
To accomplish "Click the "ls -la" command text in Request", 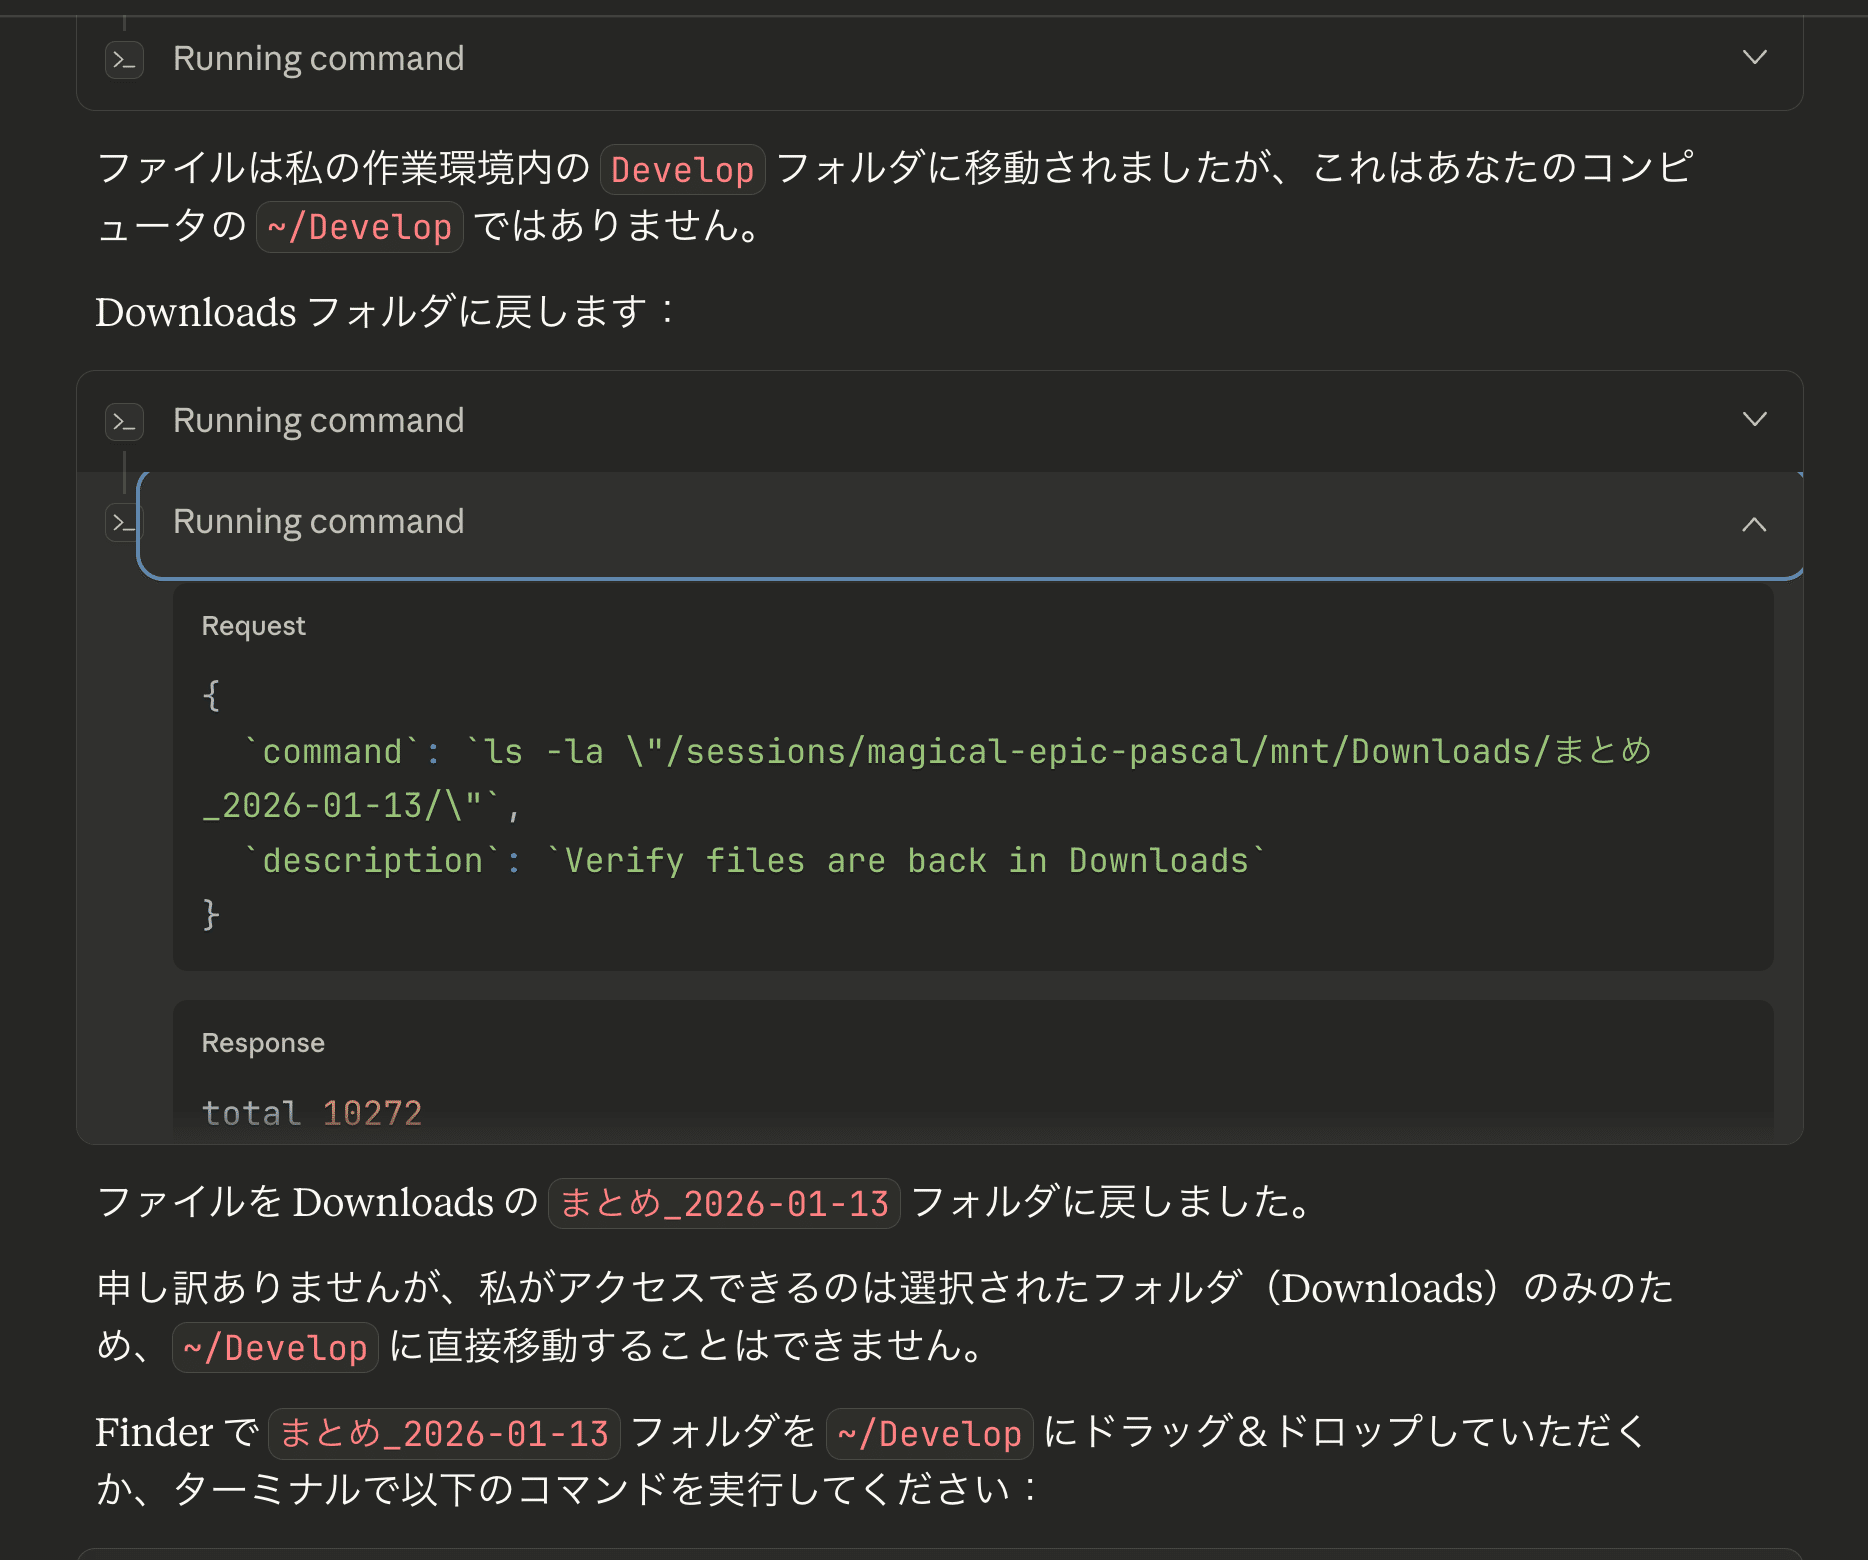I will [544, 752].
